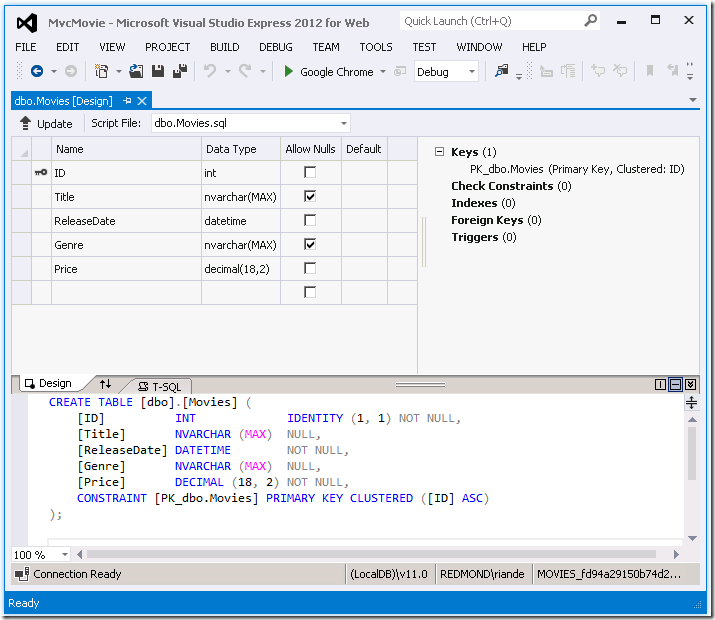Click the collapse pane chevron icon
The height and width of the screenshot is (620, 715).
[x=691, y=384]
